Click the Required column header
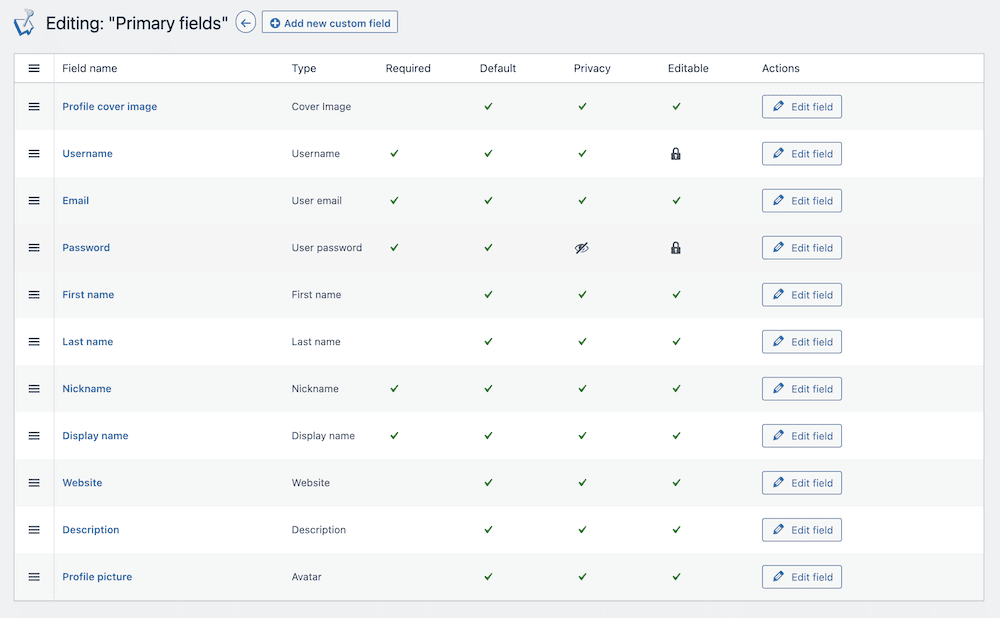This screenshot has height=618, width=1000. 408,68
